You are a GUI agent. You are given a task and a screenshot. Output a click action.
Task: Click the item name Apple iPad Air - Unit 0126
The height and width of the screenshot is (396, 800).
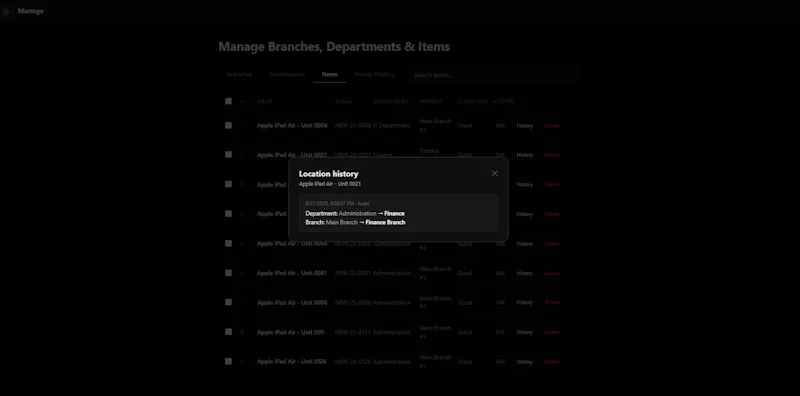(x=292, y=361)
